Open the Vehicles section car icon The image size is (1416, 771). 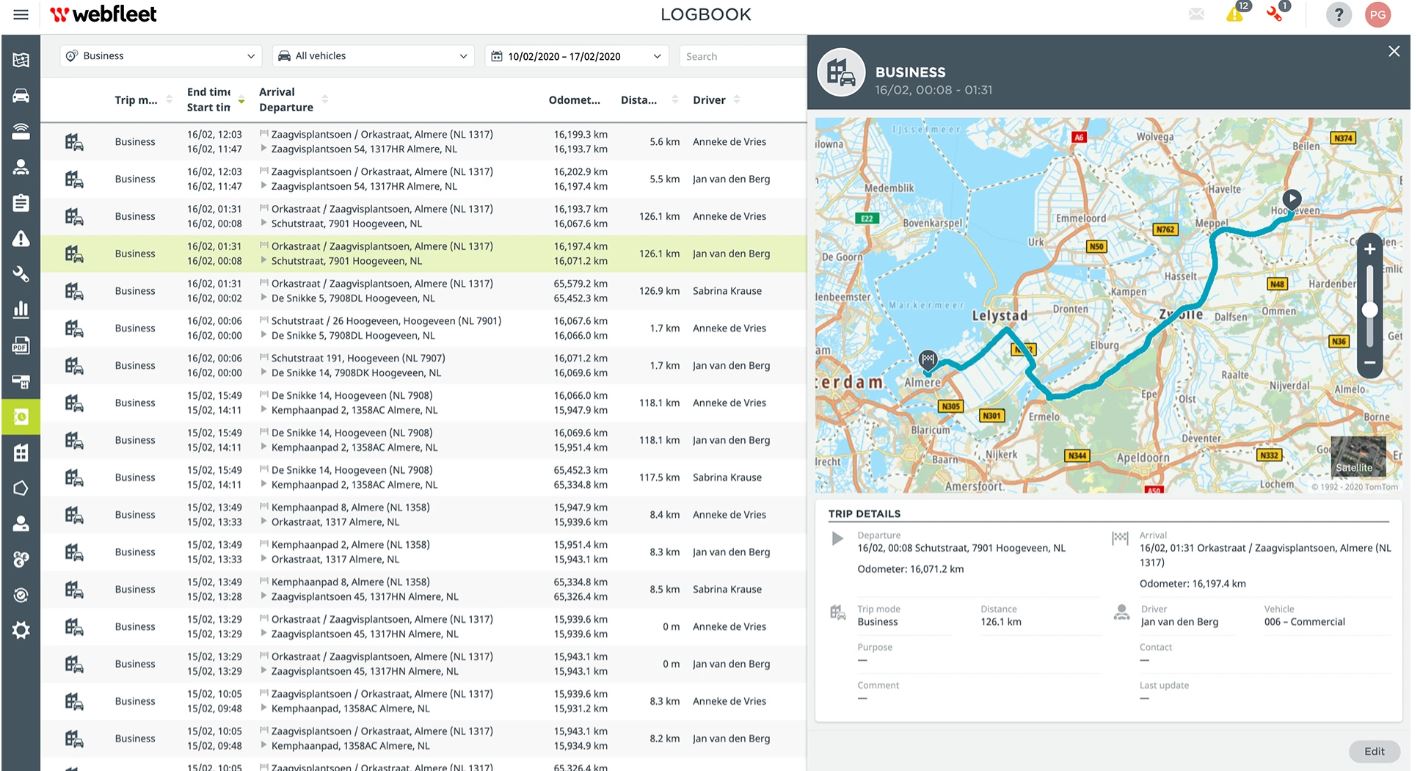(20, 96)
